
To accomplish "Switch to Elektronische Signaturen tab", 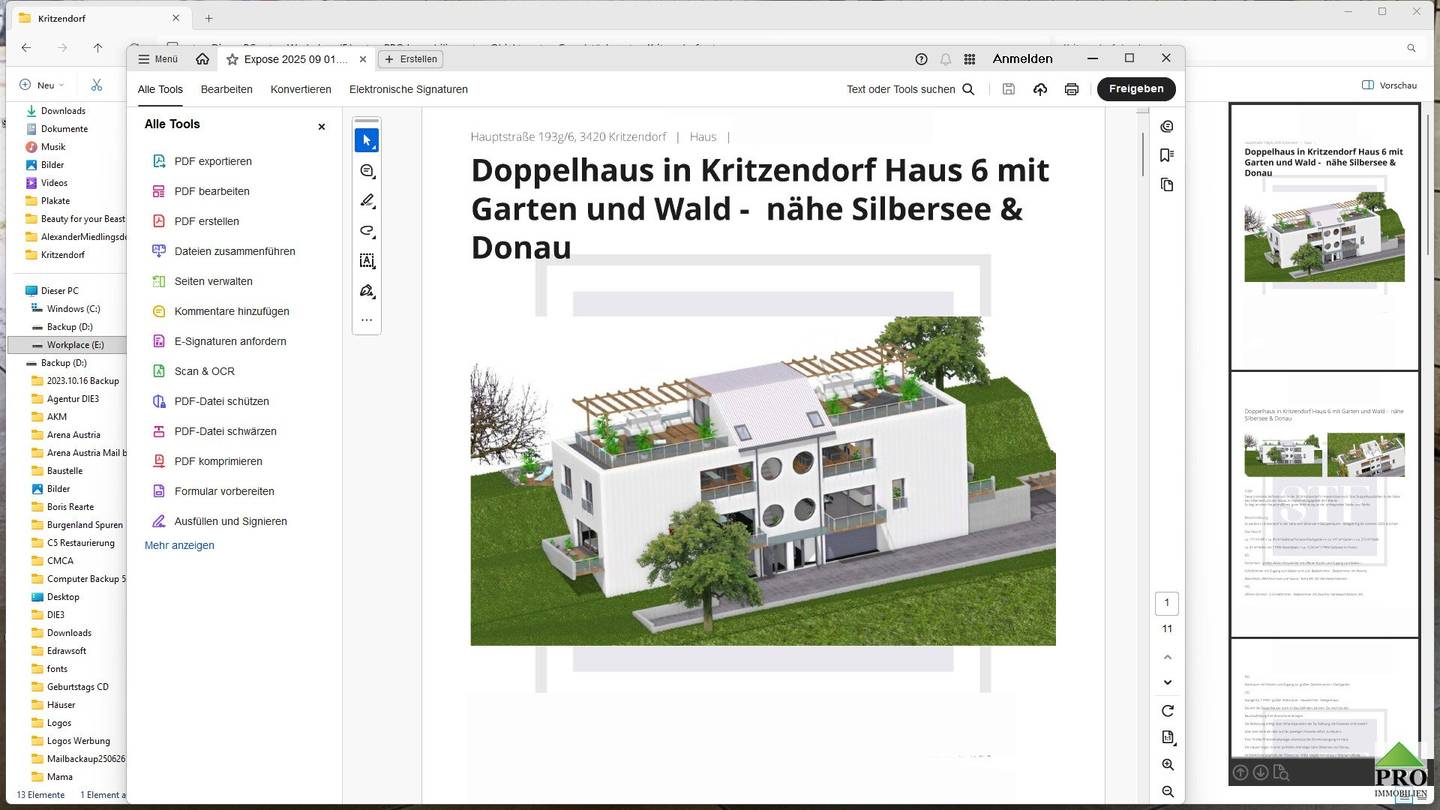I will click(x=408, y=89).
